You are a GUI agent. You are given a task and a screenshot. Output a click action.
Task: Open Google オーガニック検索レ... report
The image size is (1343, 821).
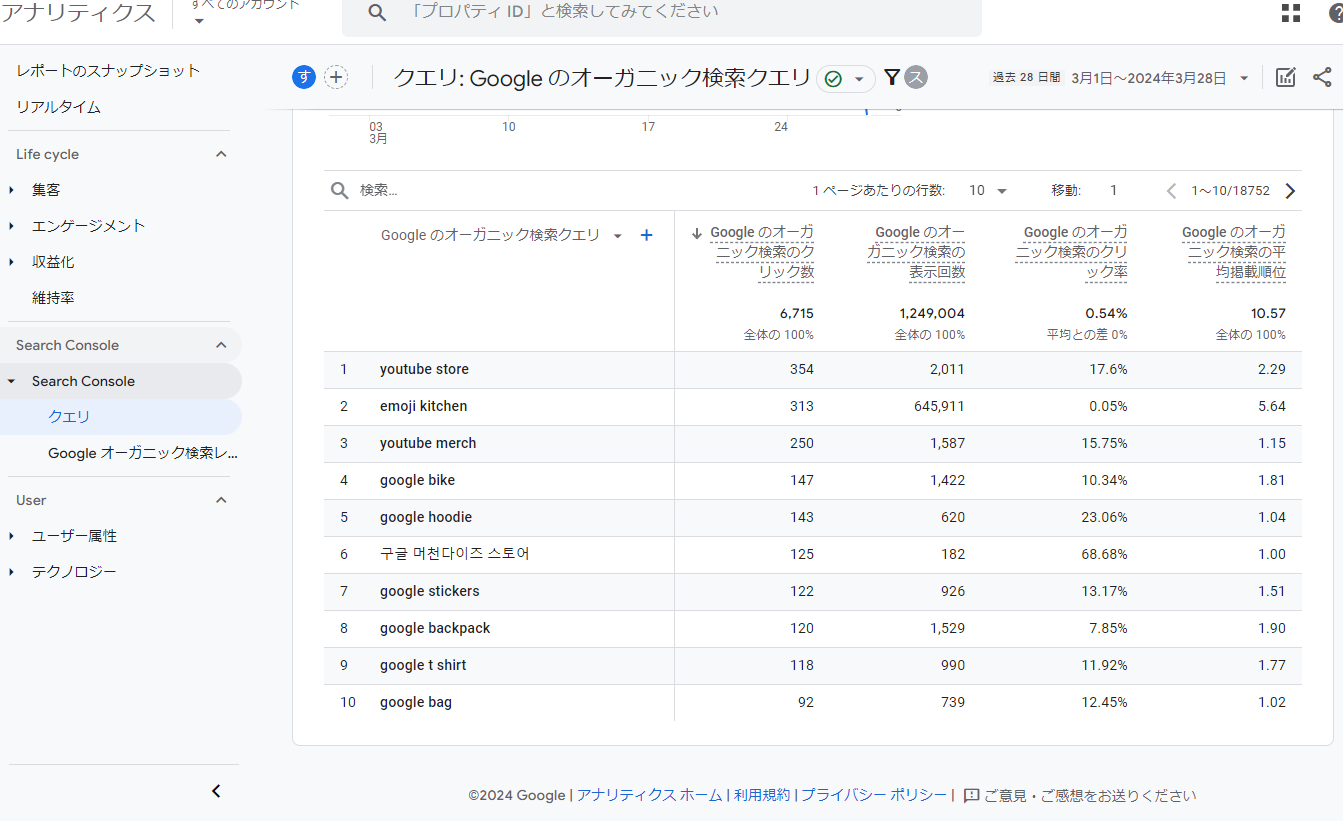click(143, 453)
